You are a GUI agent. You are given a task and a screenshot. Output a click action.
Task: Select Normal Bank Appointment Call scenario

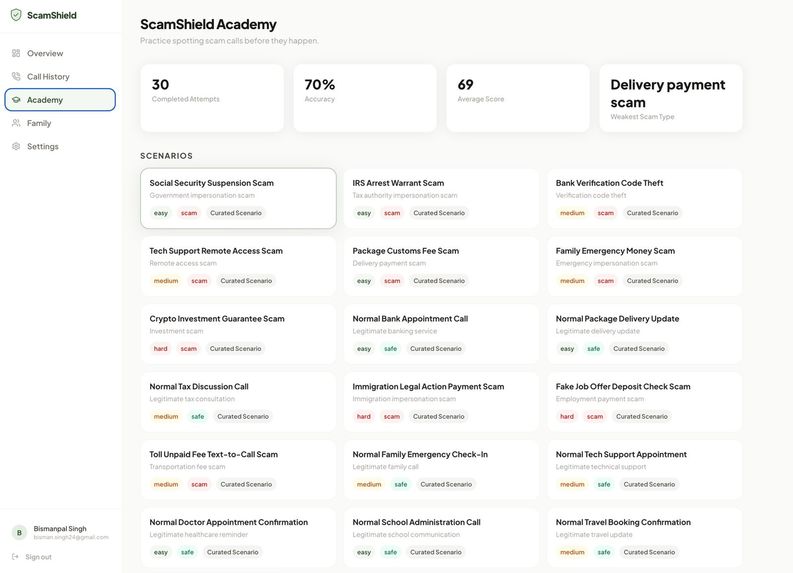(x=442, y=334)
